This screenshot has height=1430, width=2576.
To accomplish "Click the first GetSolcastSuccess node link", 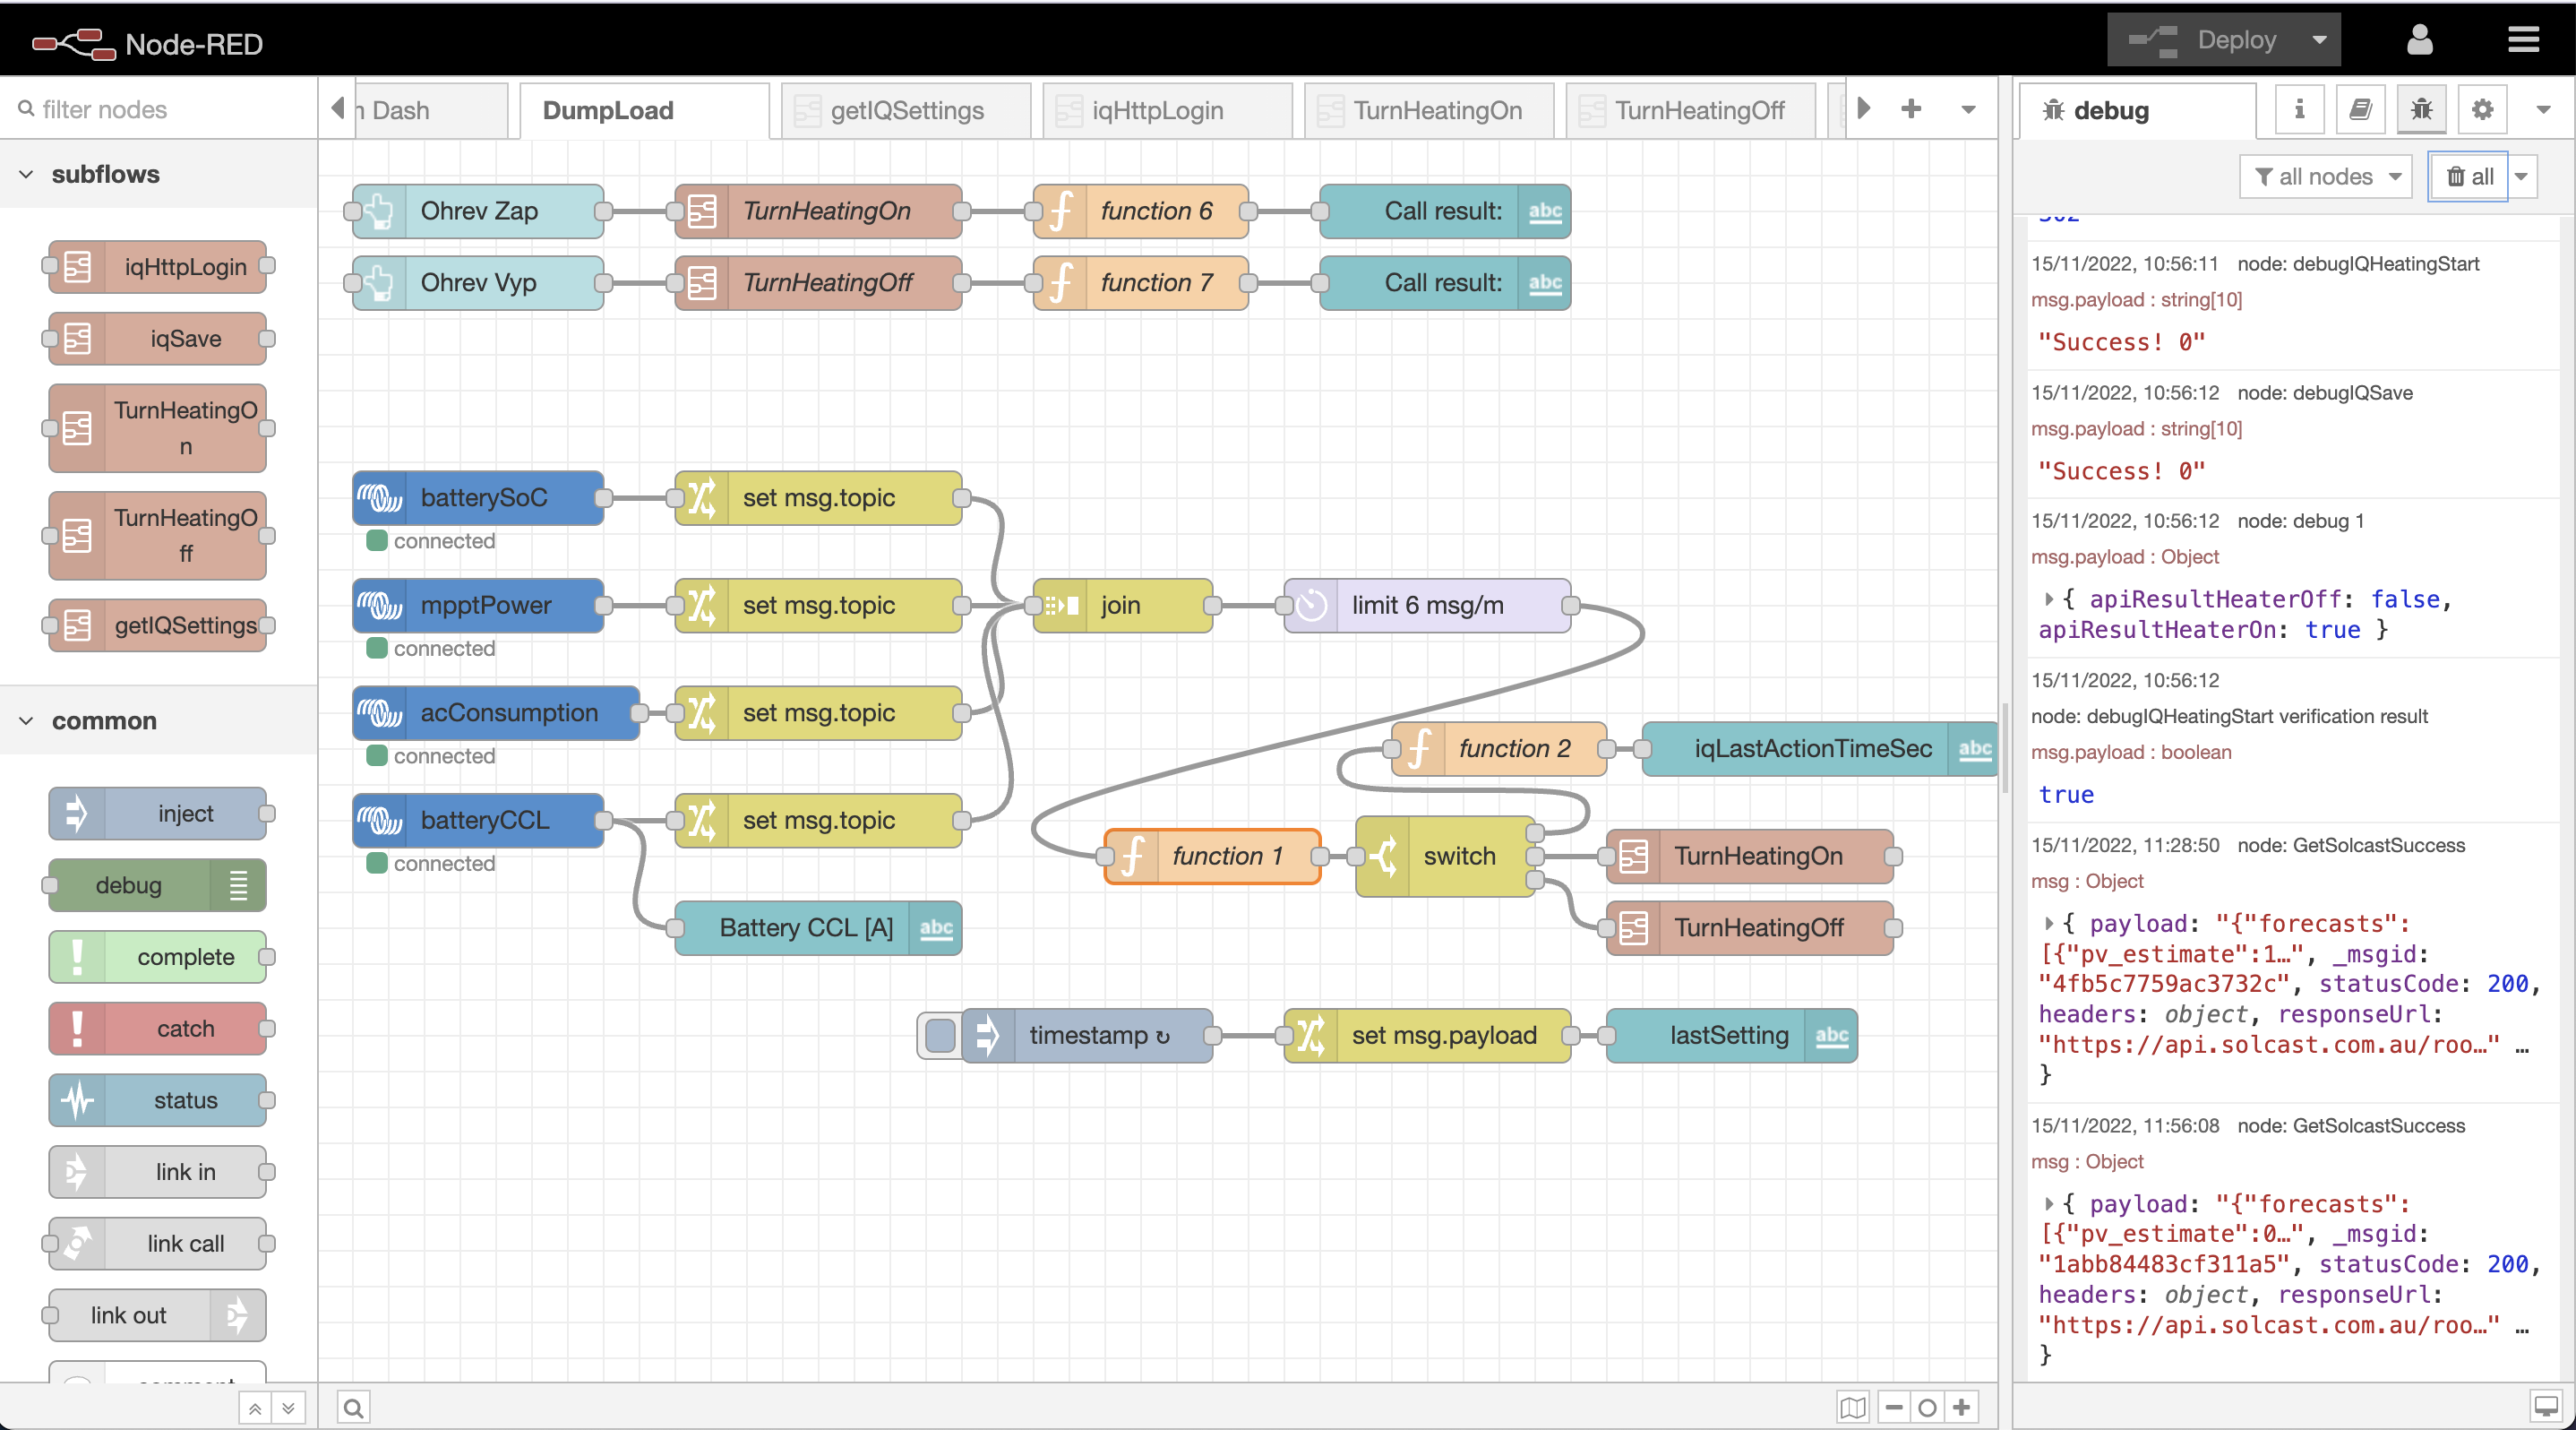I will point(2351,845).
